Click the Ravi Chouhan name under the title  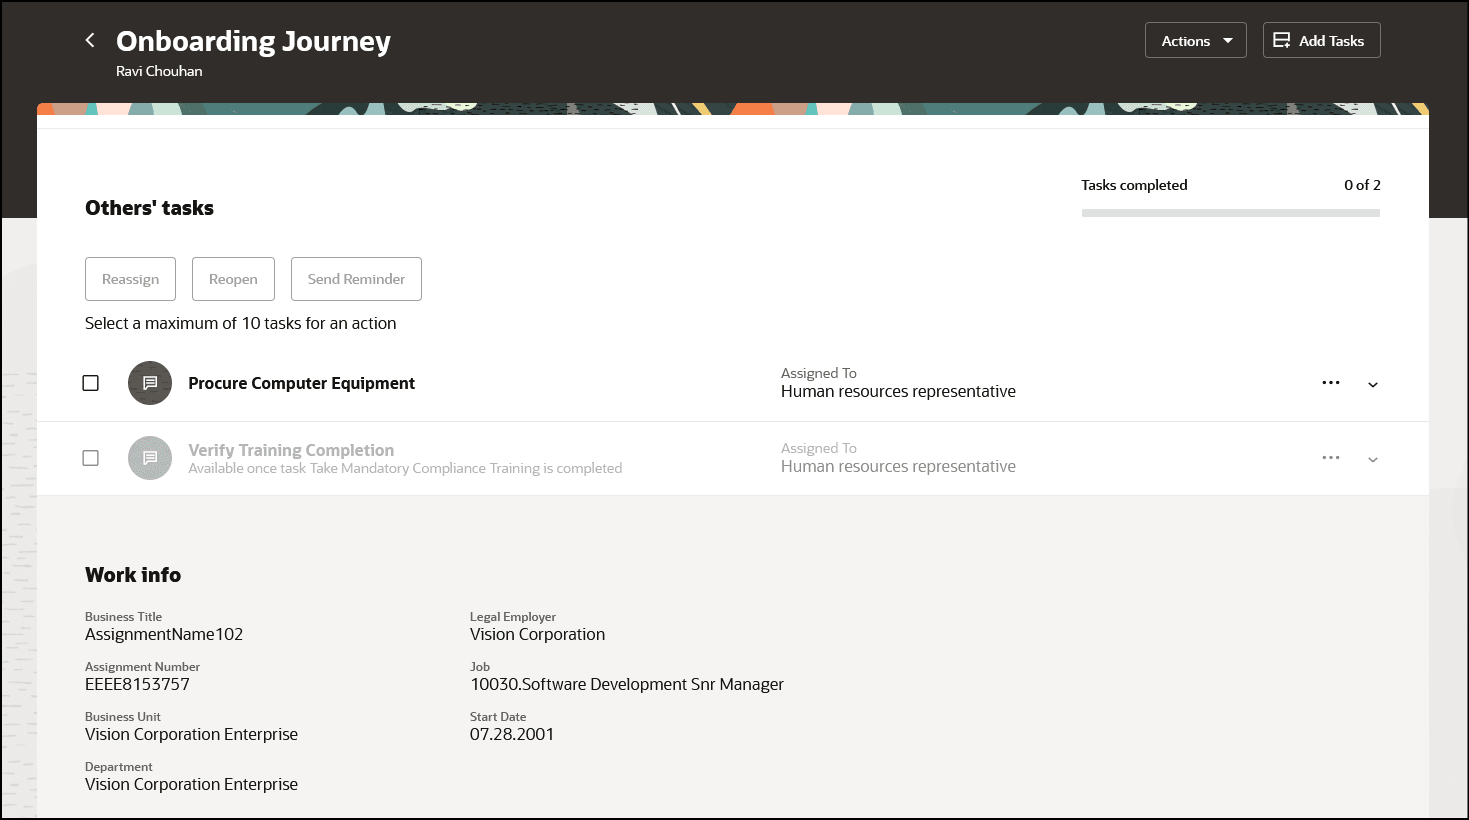(x=159, y=71)
